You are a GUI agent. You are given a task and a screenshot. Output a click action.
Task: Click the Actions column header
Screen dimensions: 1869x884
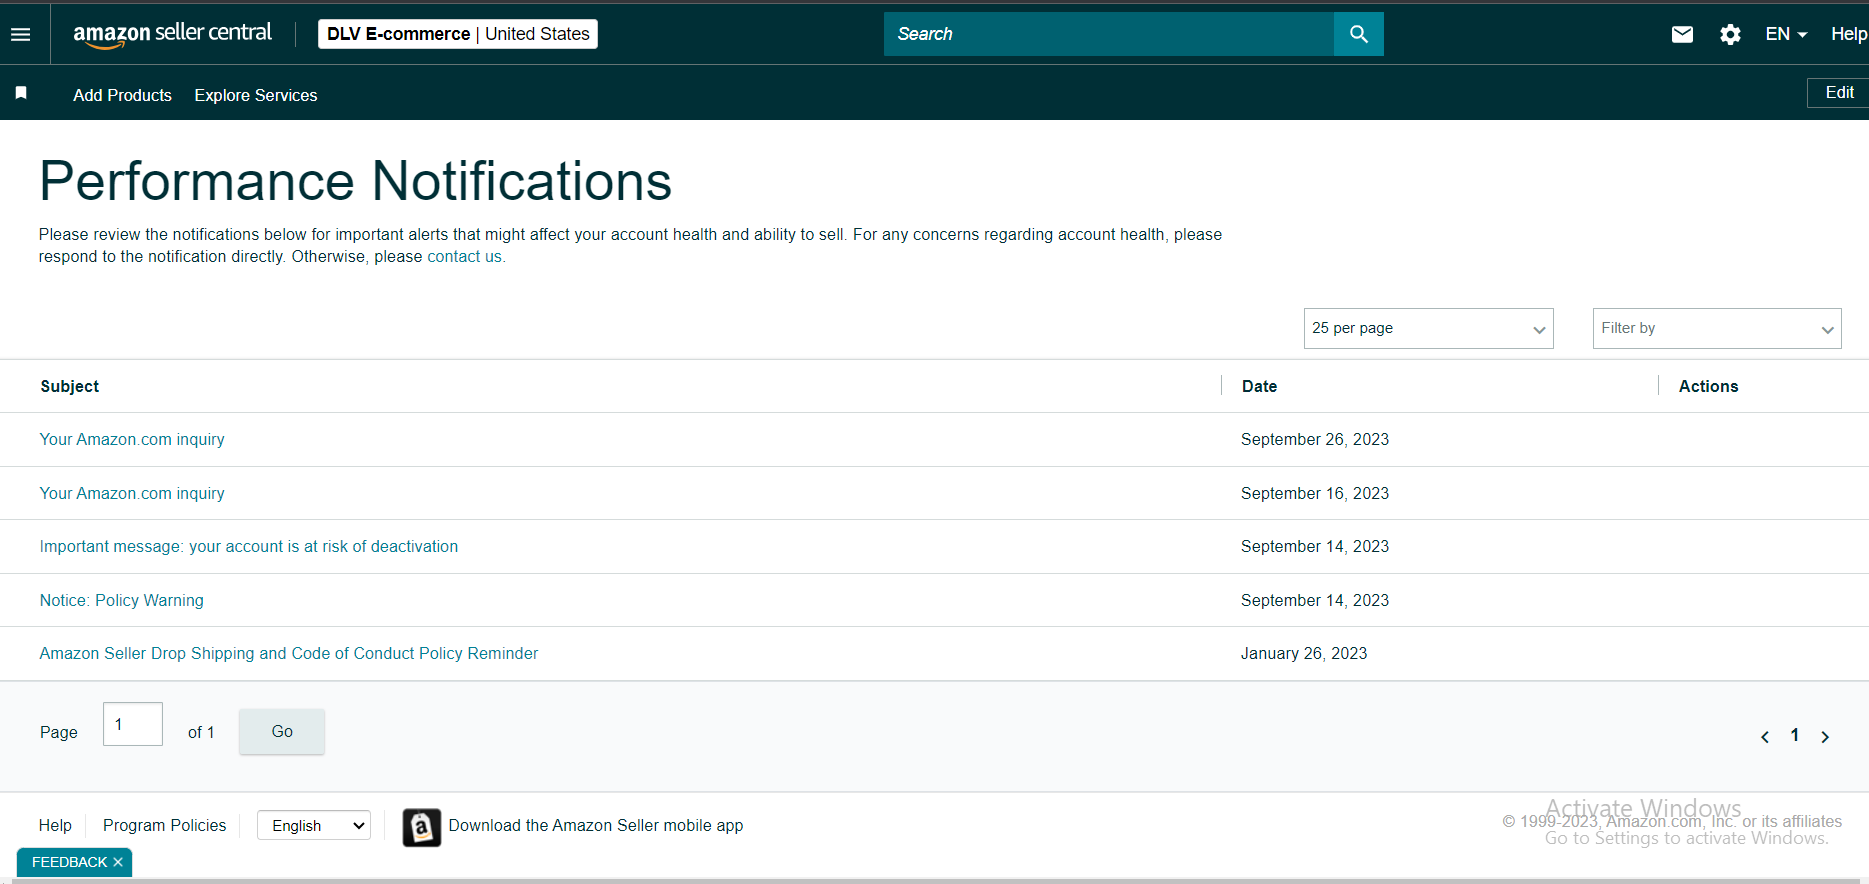(1708, 386)
